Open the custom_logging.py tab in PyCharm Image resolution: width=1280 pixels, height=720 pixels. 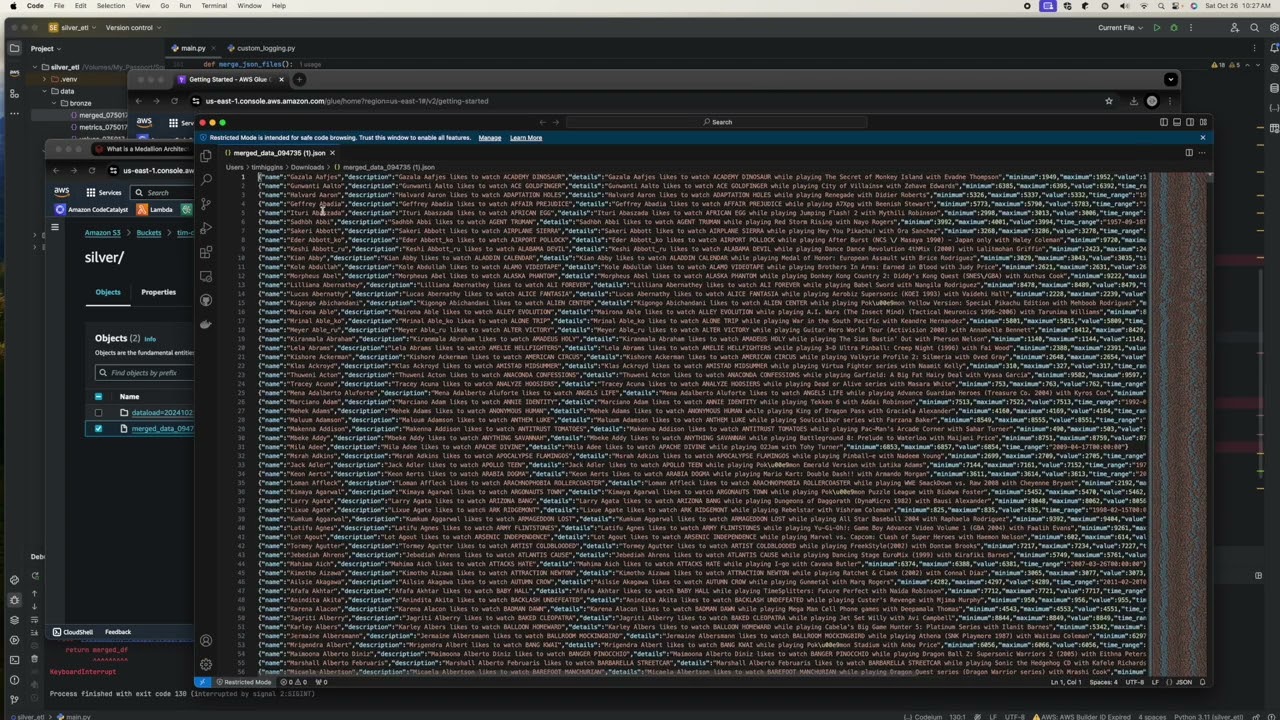click(260, 48)
